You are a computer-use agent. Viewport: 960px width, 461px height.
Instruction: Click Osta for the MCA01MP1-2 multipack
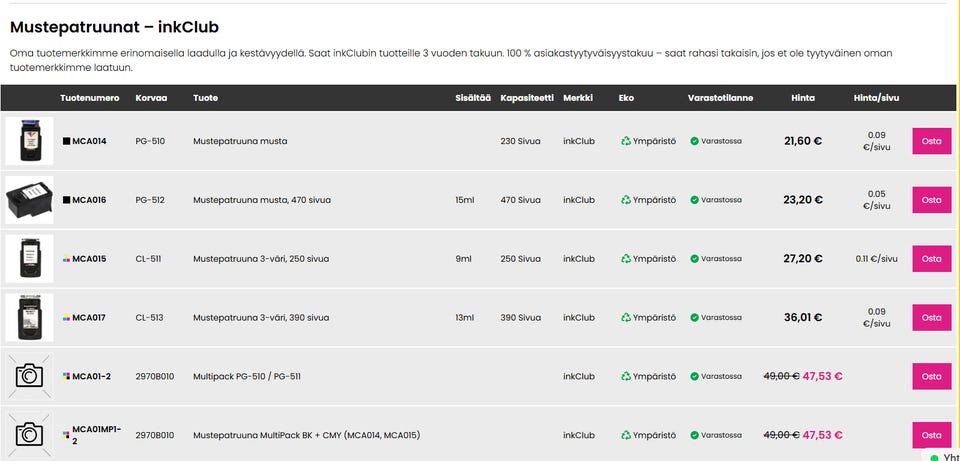point(931,435)
